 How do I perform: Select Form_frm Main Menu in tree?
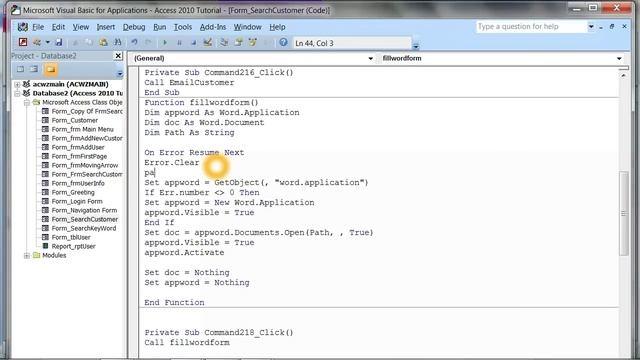(x=82, y=129)
